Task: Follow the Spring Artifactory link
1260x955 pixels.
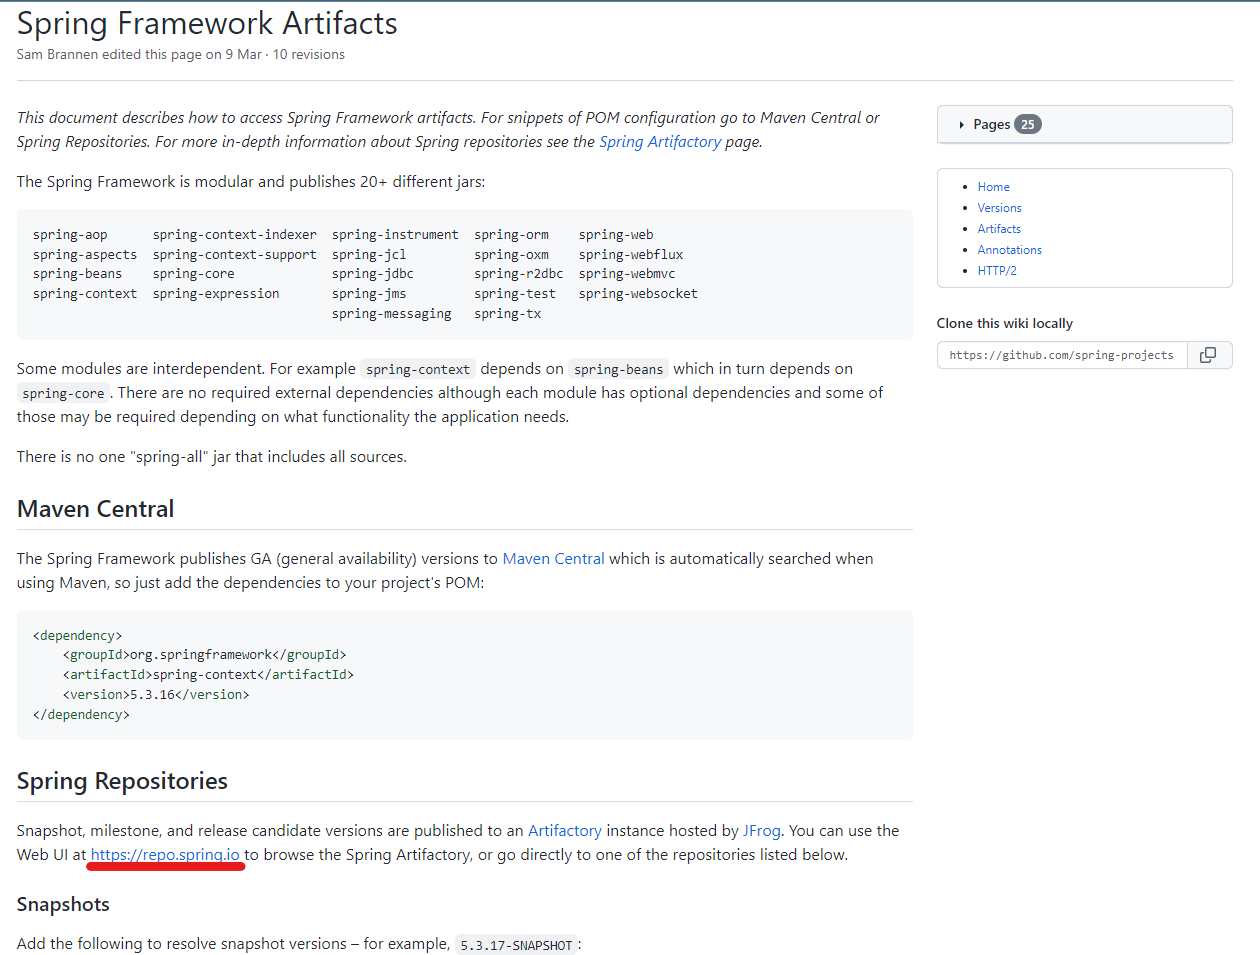Action: [660, 142]
